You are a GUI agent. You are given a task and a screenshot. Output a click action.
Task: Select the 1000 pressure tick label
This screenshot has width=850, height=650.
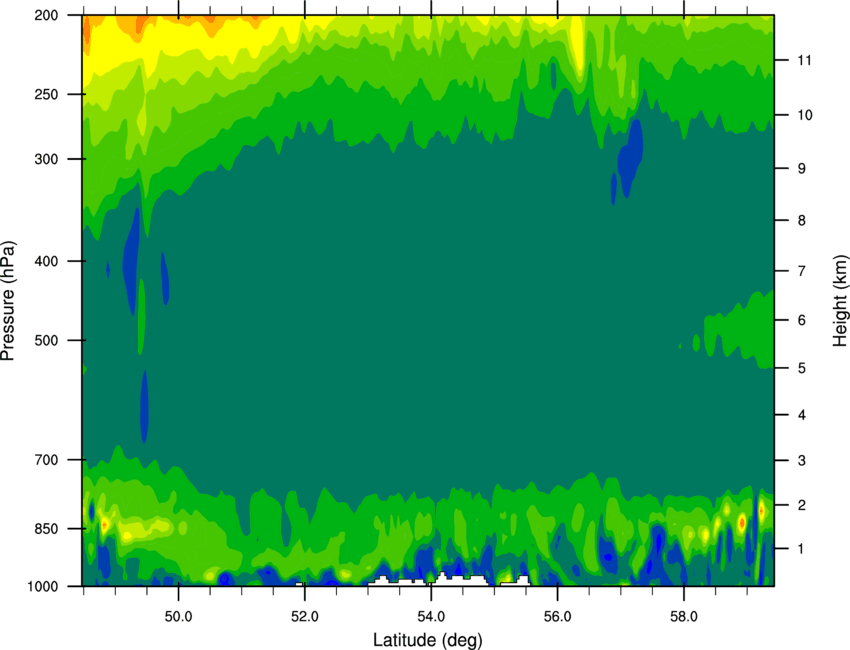(x=42, y=587)
